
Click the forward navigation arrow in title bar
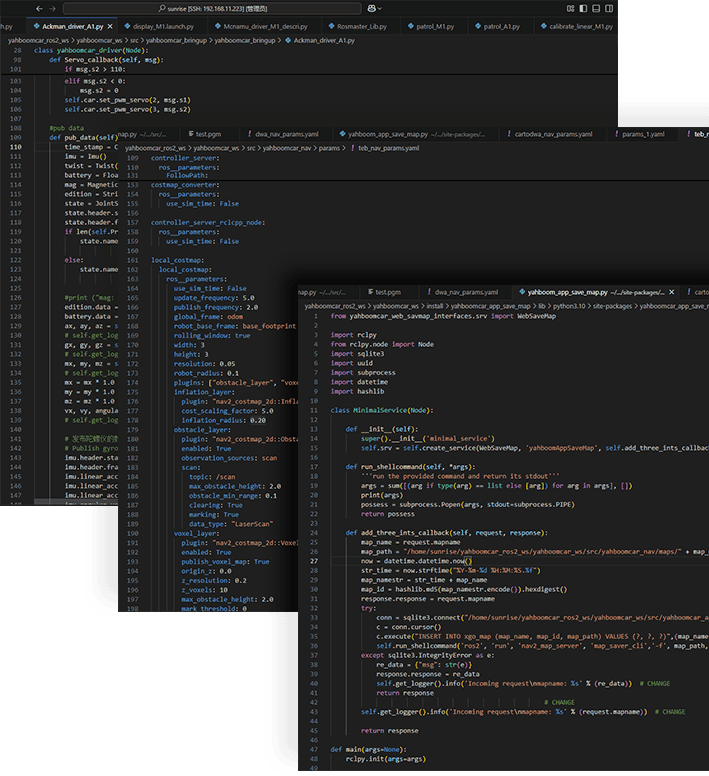click(53, 8)
